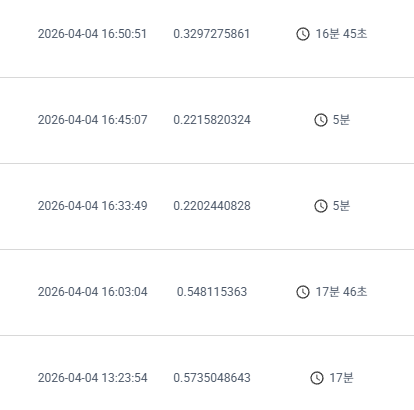This screenshot has width=414, height=410.
Task: Select timestamp 2026-04-04 16:33:49
Action: (x=92, y=206)
